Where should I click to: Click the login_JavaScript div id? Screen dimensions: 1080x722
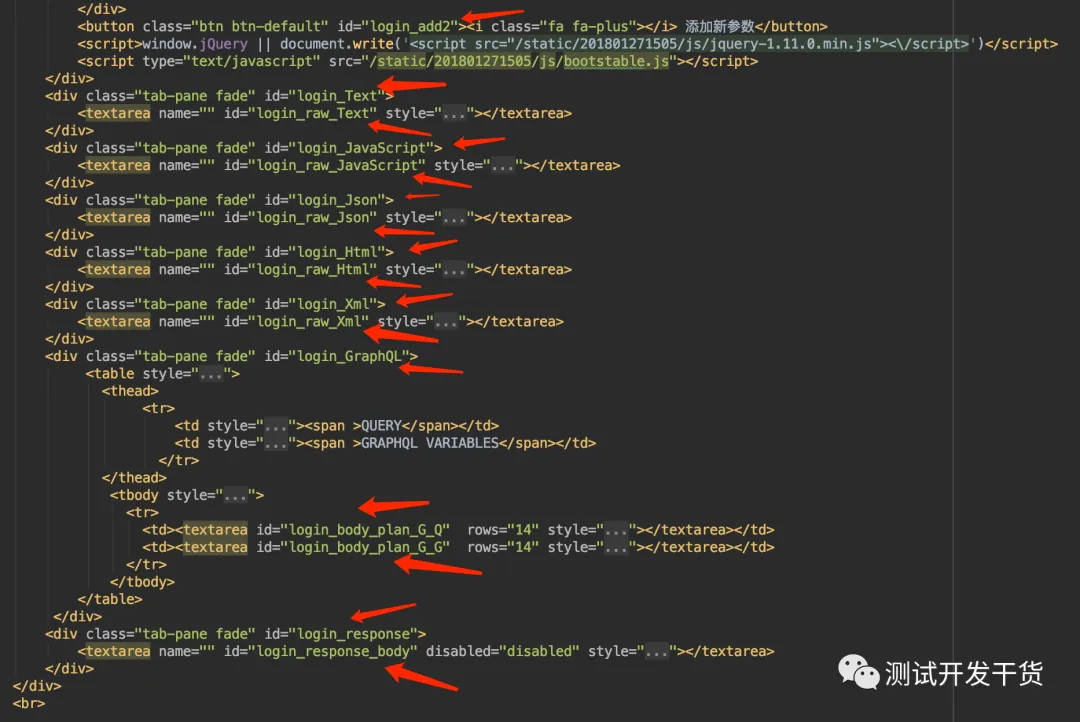coord(362,148)
